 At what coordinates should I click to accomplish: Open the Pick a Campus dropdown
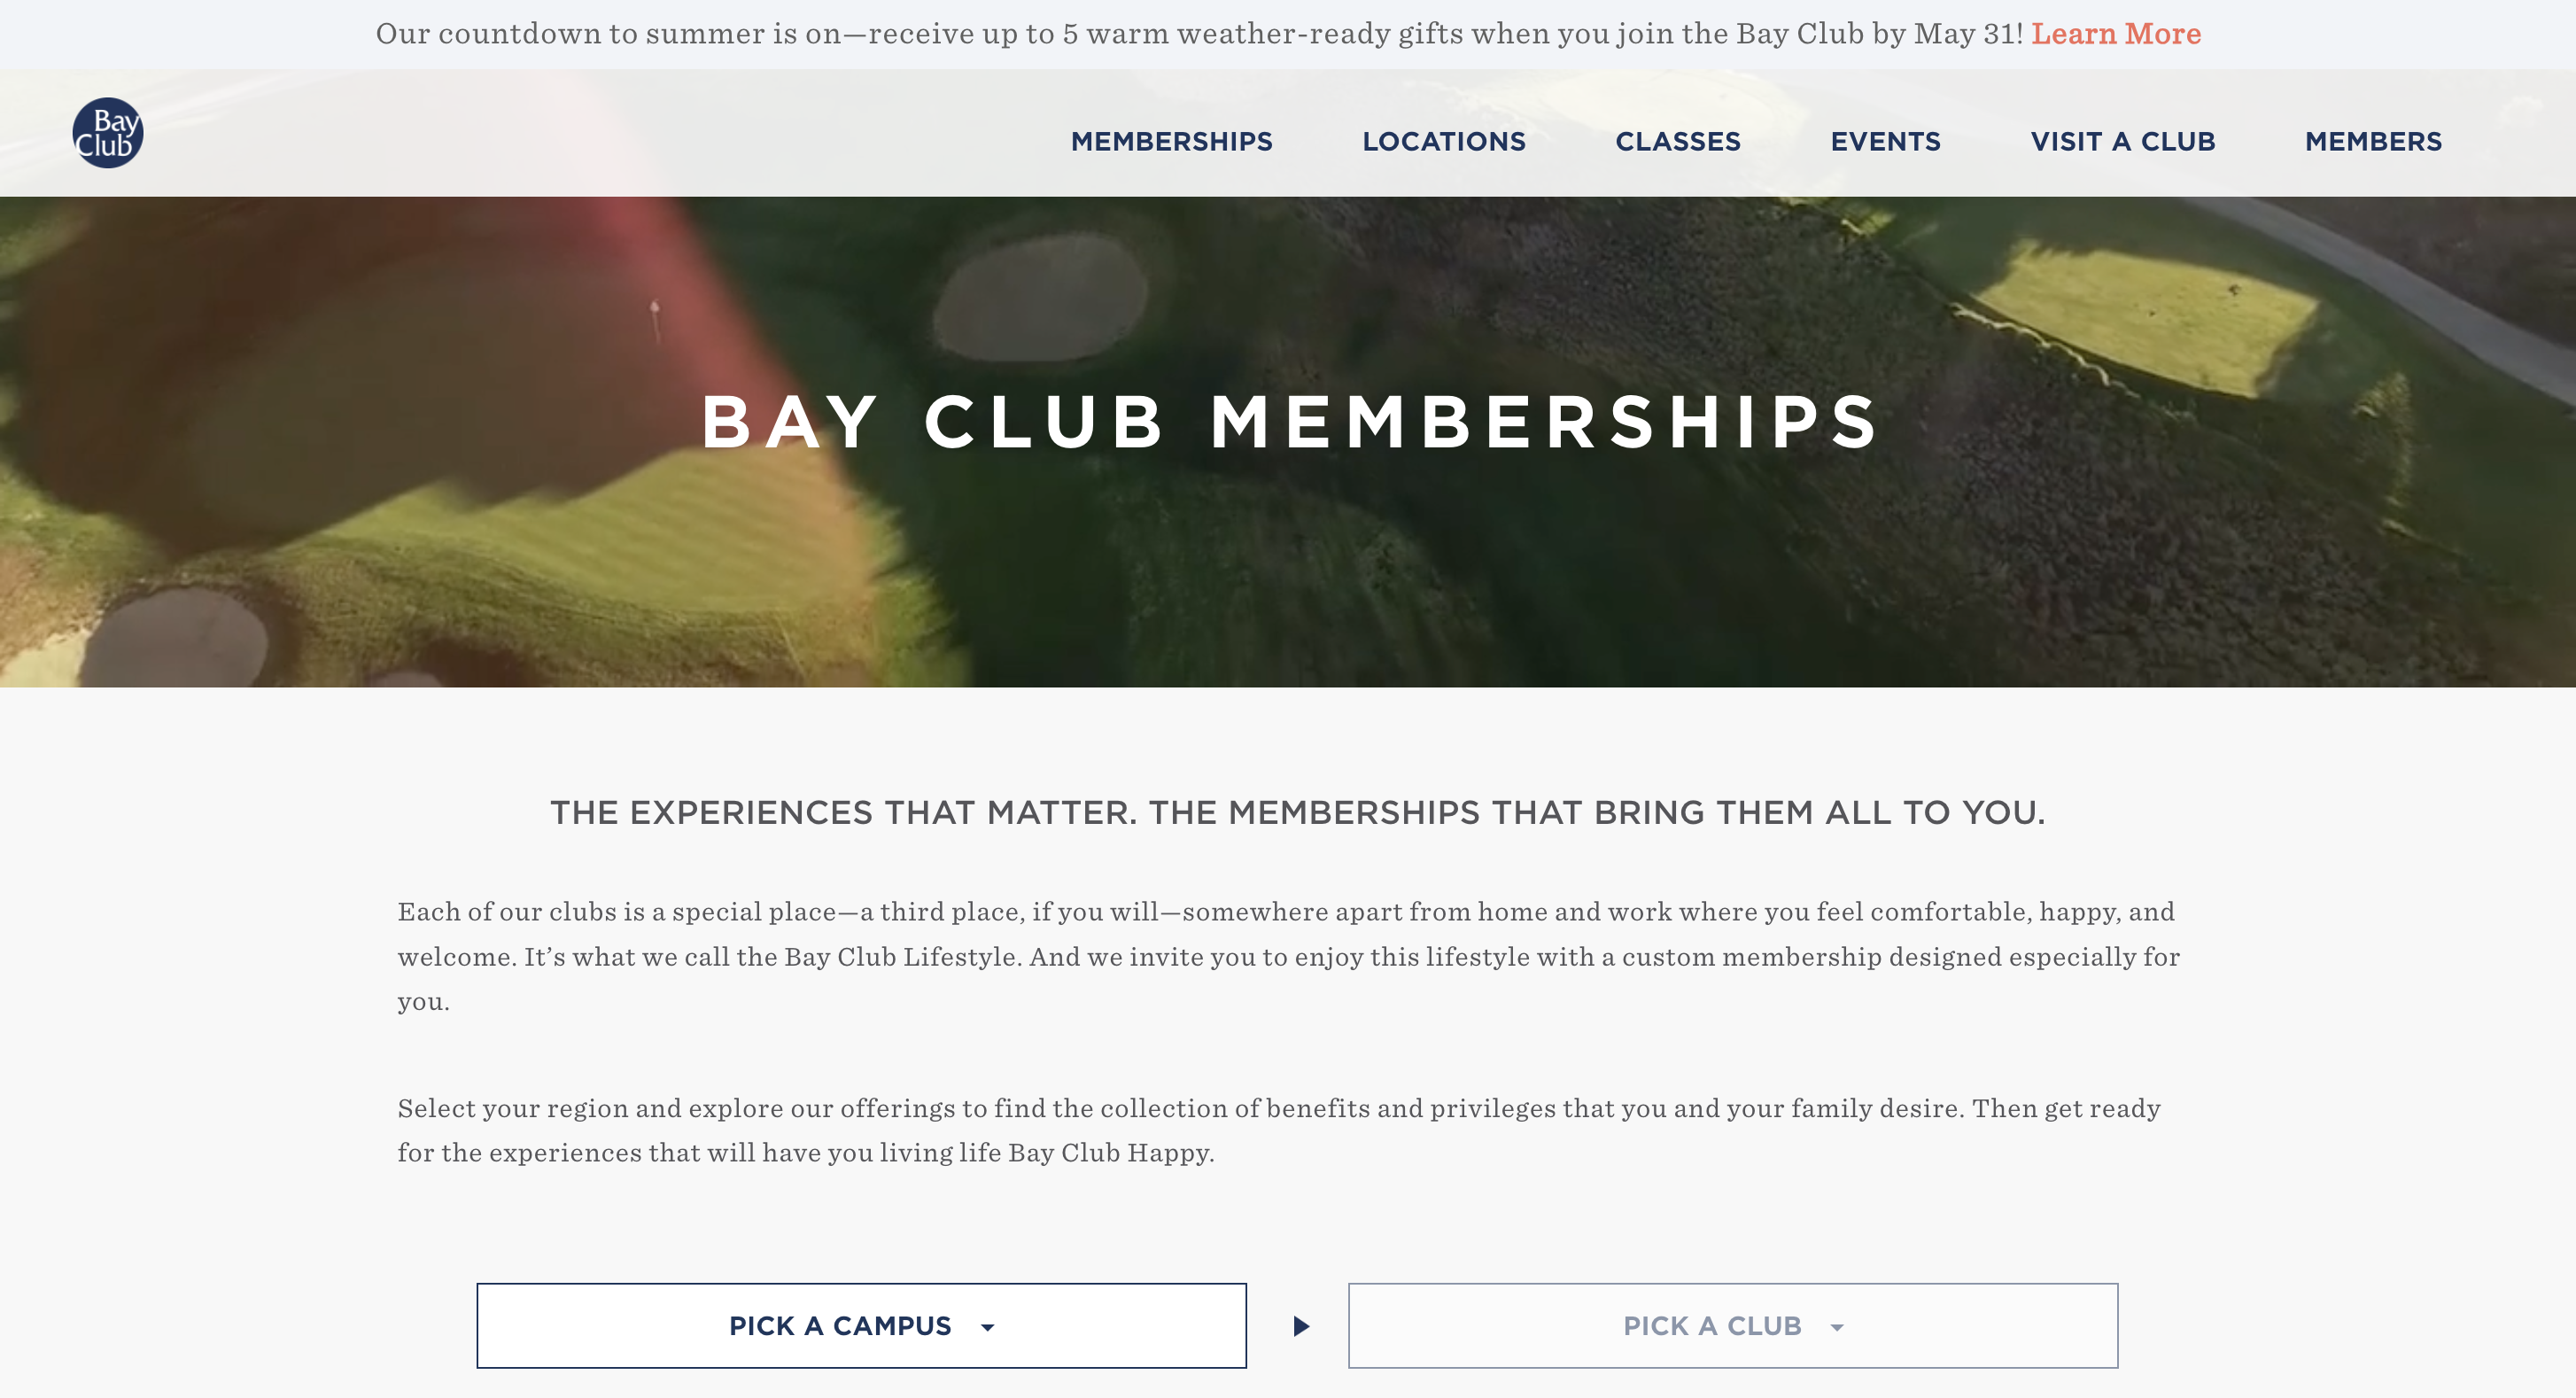861,1326
